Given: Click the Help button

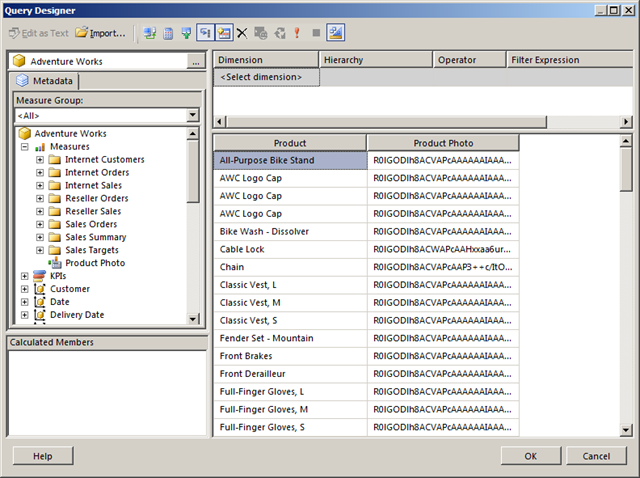Looking at the screenshot, I should point(43,456).
